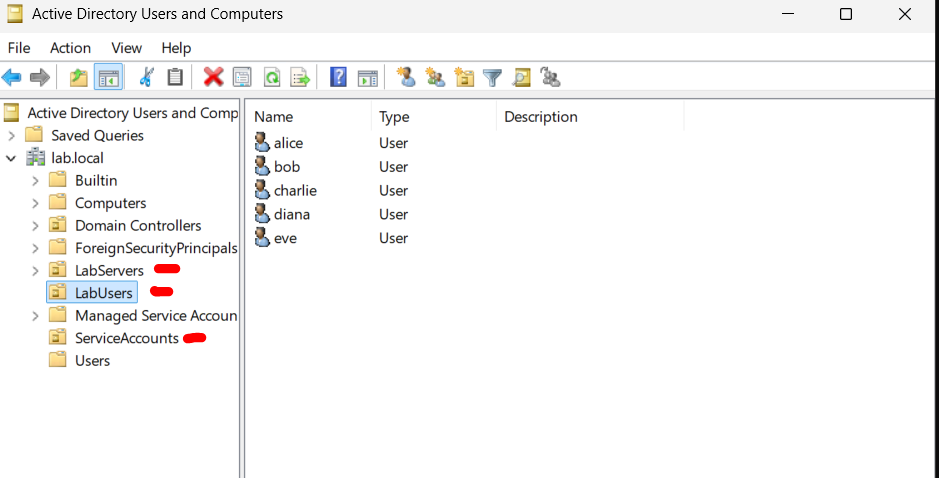Viewport: 939px width, 478px height.
Task: Click the Back arrow toolbar icon
Action: 11,77
